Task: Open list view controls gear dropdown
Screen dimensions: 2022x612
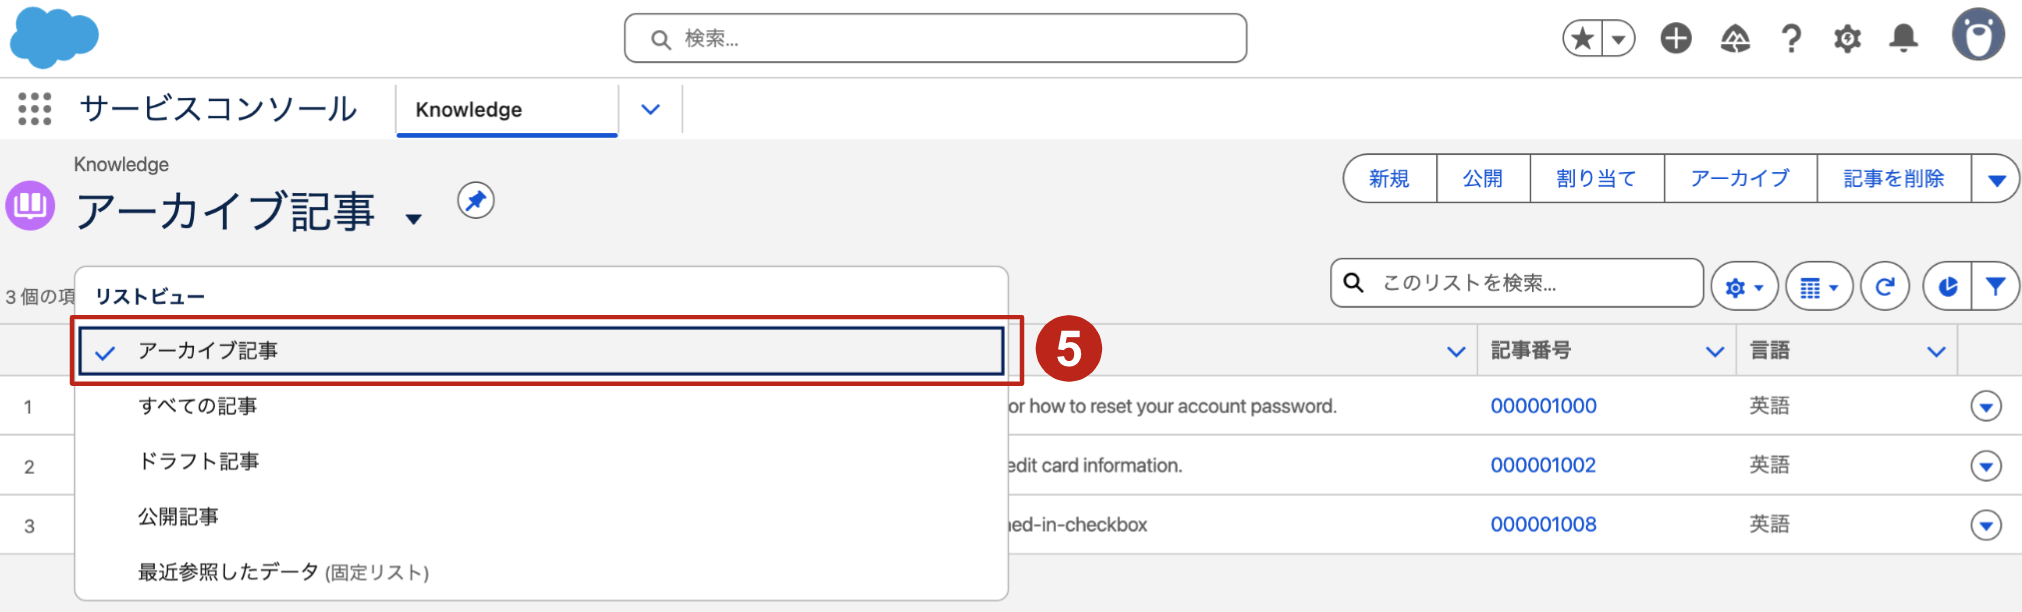Action: click(1744, 287)
